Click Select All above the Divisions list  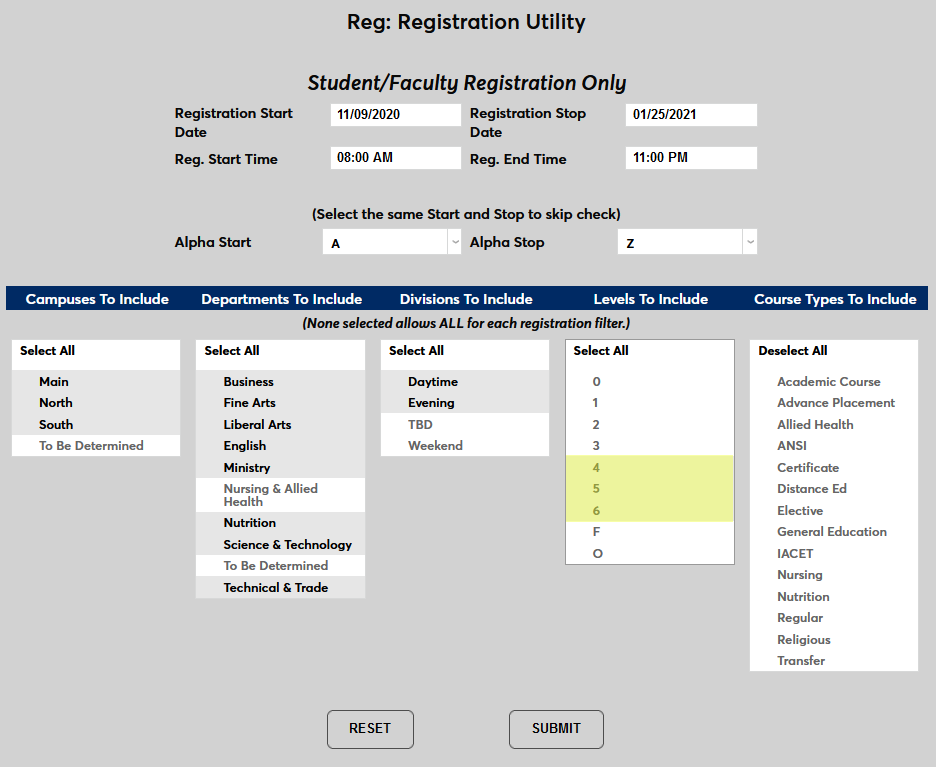(416, 351)
